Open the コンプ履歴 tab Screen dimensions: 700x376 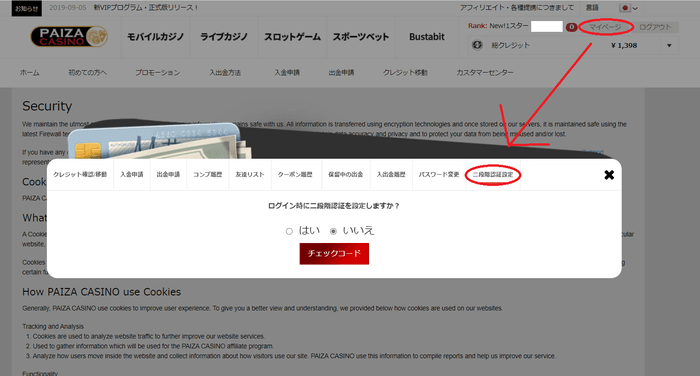click(208, 175)
